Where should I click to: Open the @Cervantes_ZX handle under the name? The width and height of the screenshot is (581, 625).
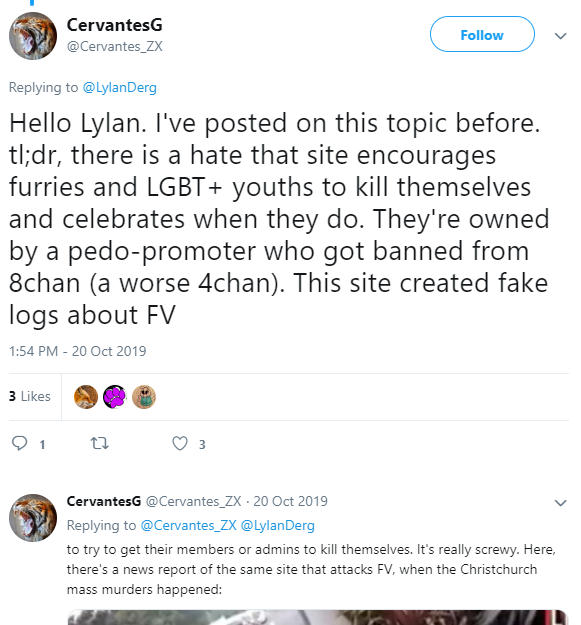click(115, 46)
